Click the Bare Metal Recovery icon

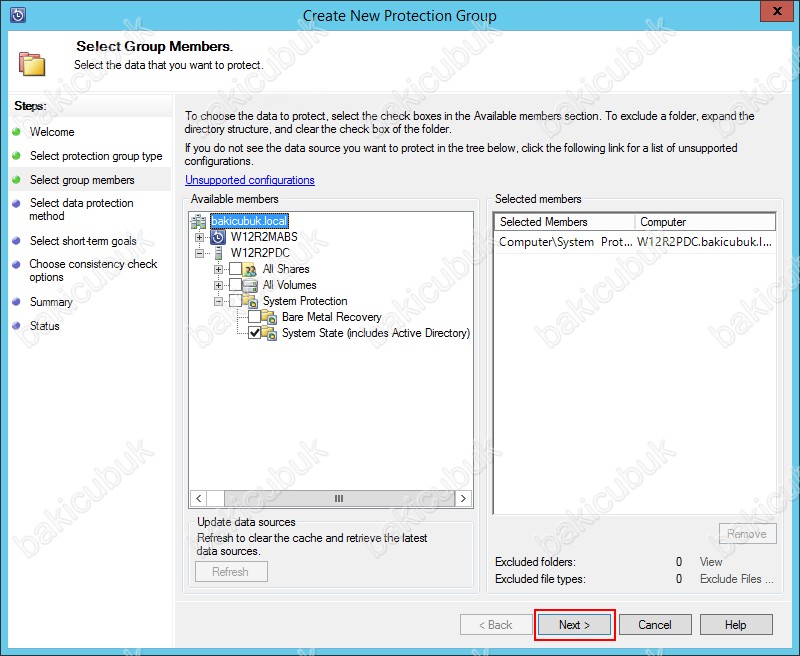(269, 317)
